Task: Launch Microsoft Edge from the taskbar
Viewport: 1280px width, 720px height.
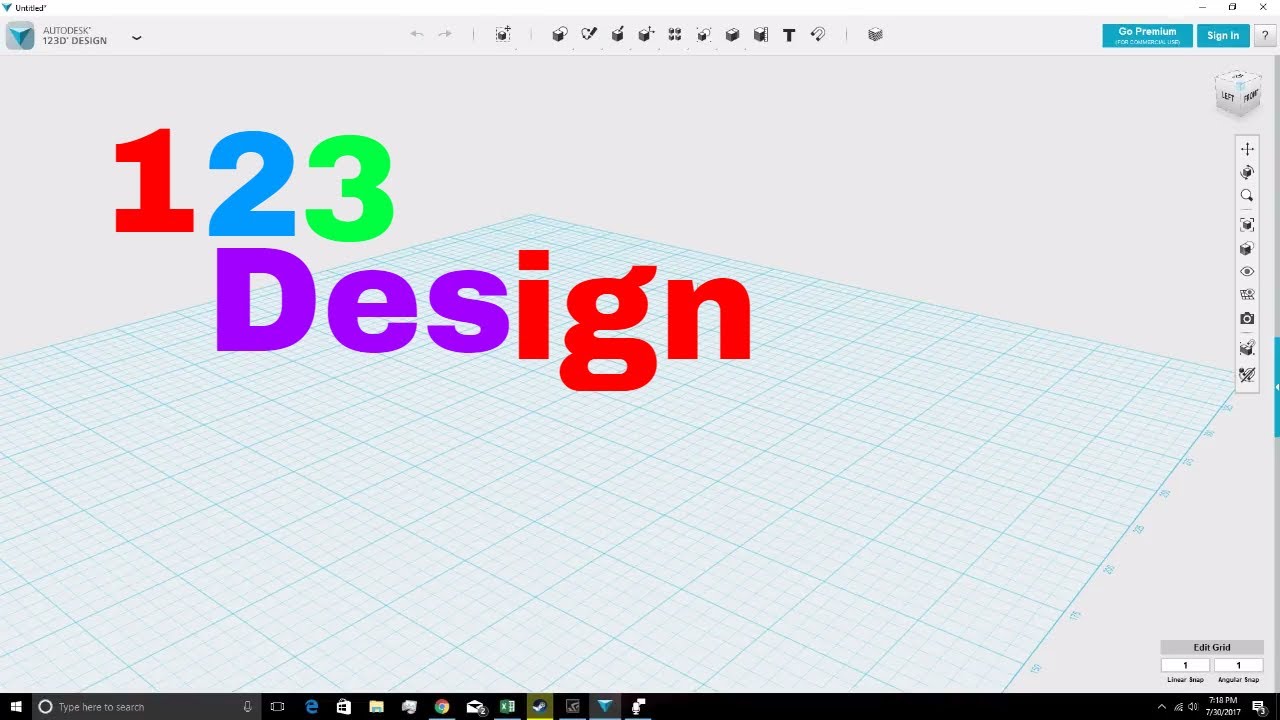Action: pos(312,707)
